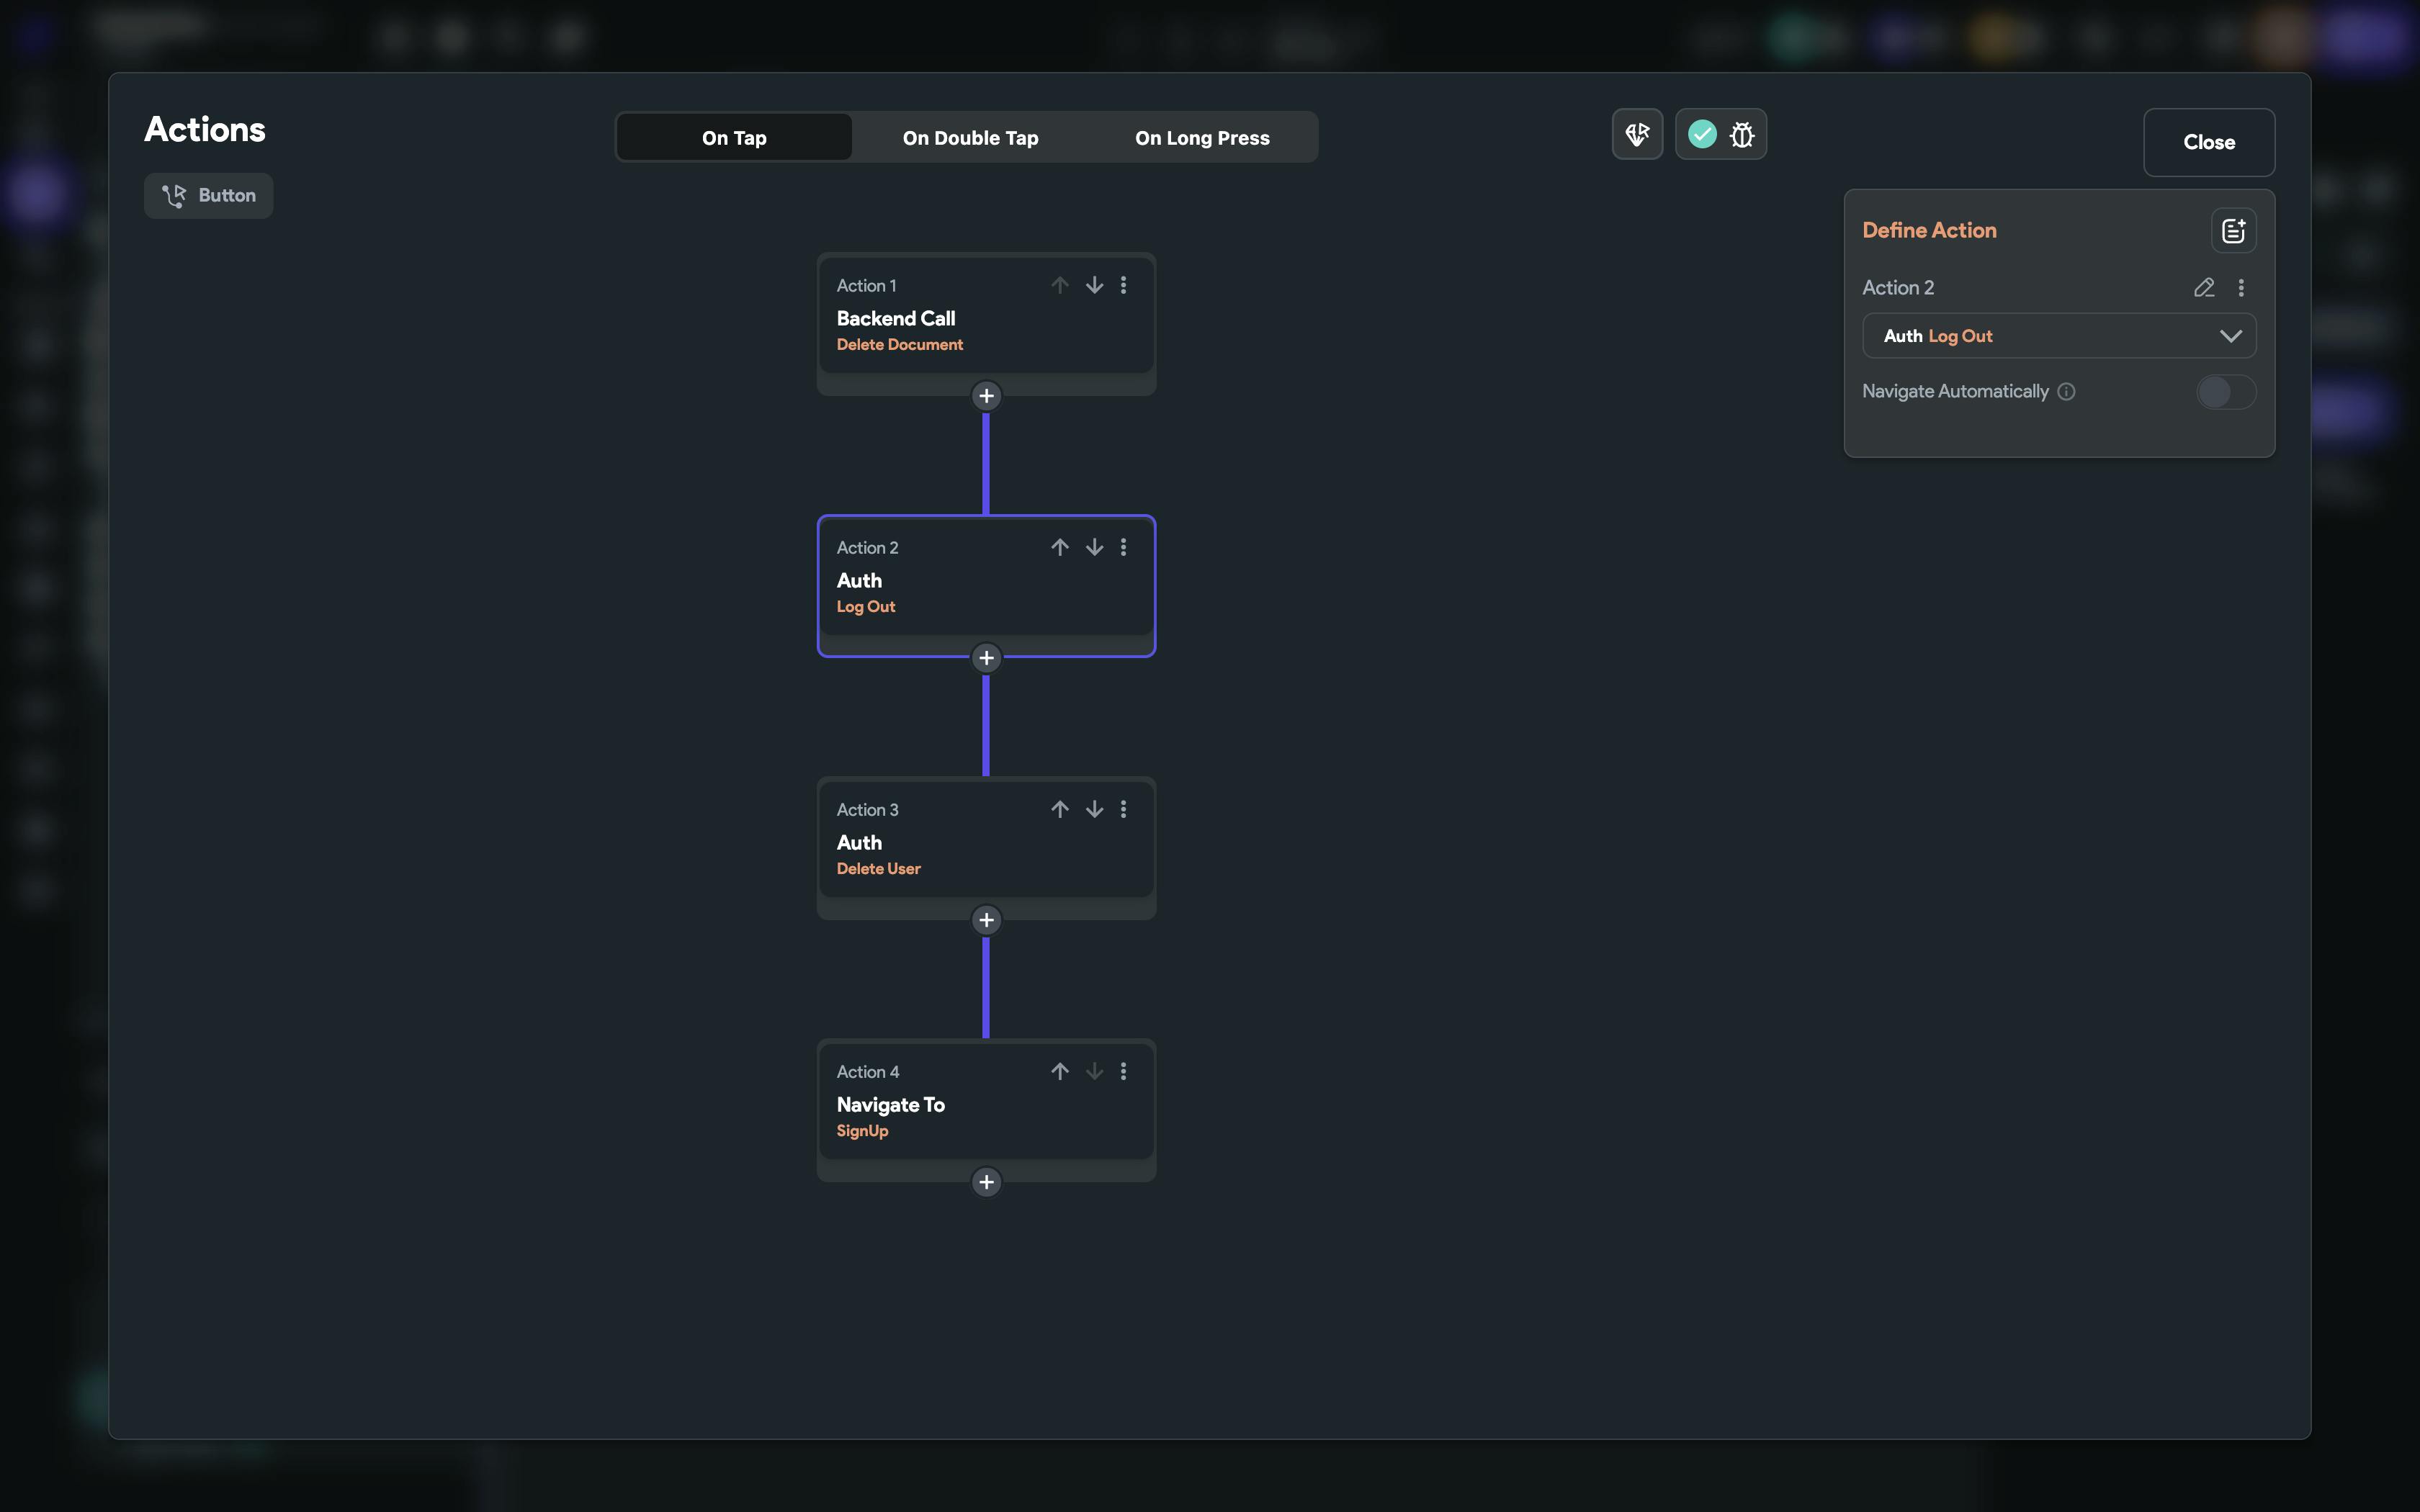Image resolution: width=2420 pixels, height=1512 pixels.
Task: Click the Button widget chip
Action: coord(209,195)
